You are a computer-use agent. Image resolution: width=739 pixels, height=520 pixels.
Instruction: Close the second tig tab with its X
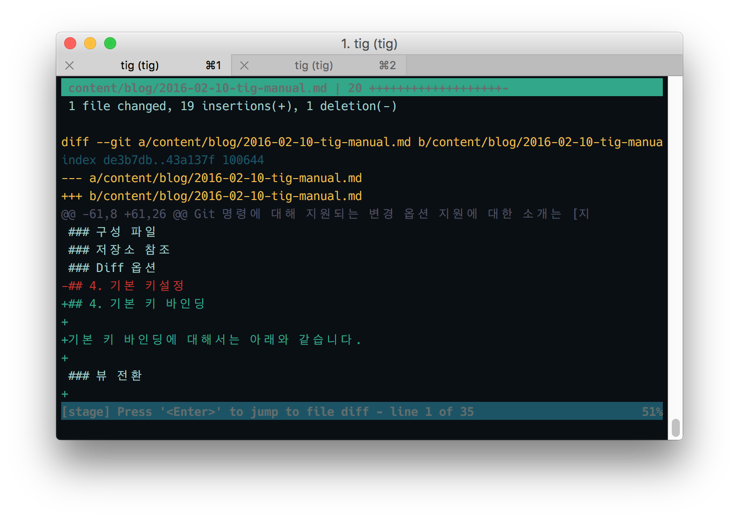244,66
